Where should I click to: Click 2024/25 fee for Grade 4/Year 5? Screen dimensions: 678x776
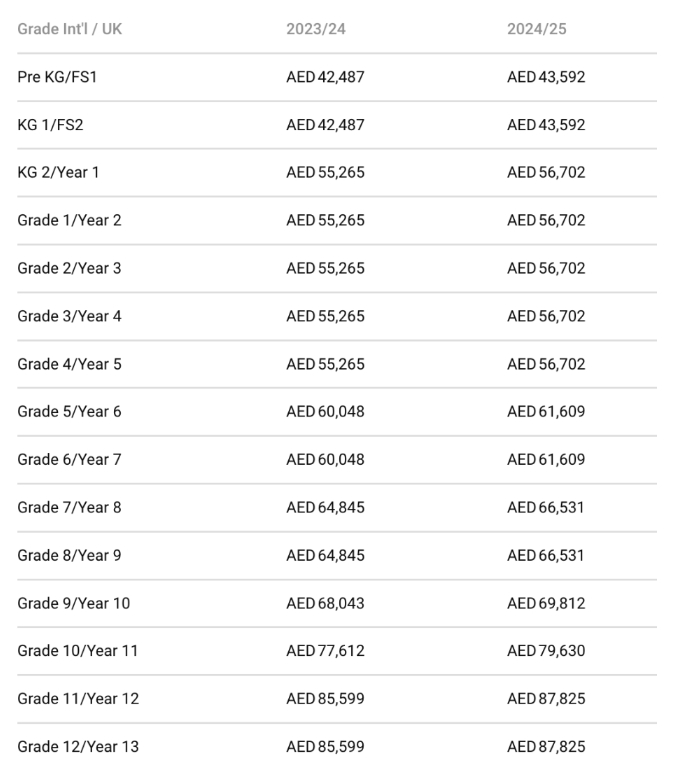pyautogui.click(x=546, y=364)
